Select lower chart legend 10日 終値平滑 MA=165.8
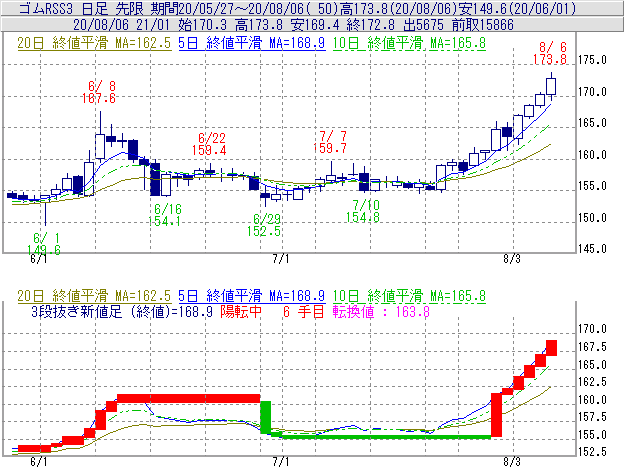 (409, 296)
